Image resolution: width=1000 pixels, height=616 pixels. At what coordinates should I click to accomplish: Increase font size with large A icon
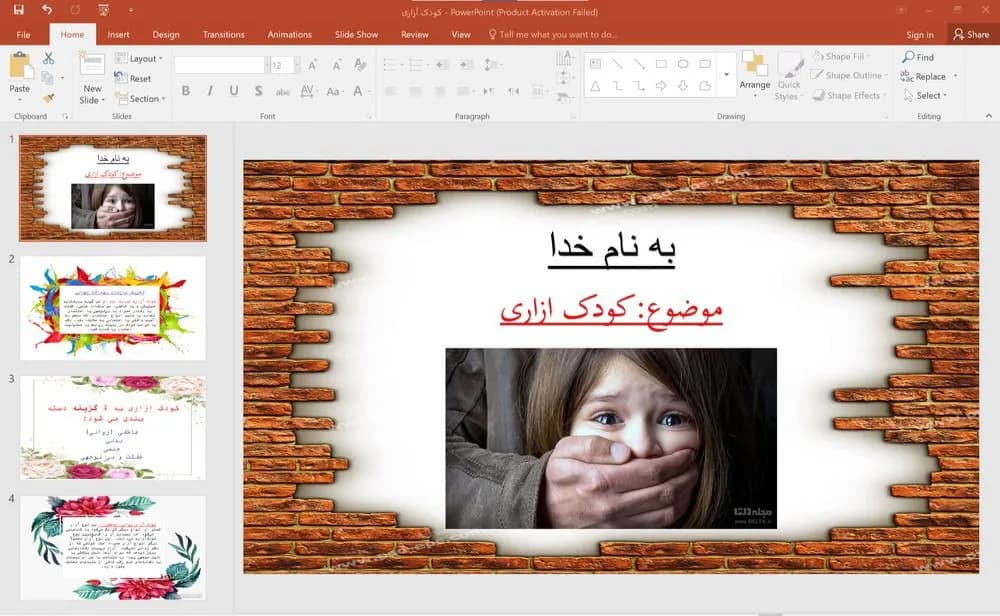click(312, 65)
